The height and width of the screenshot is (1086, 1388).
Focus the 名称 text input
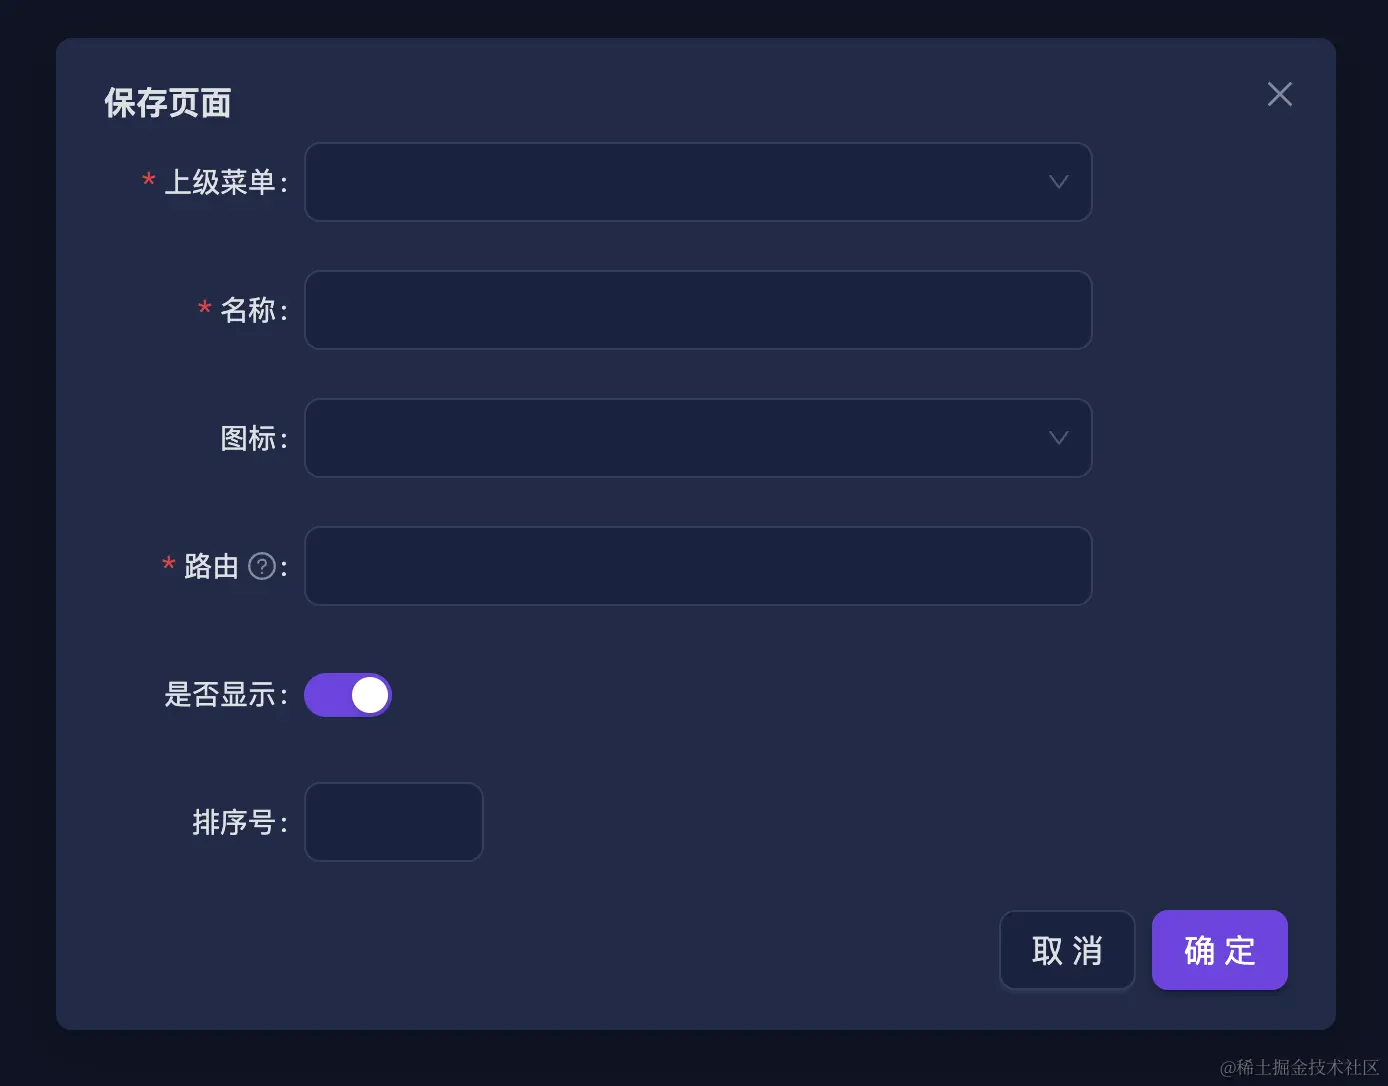(x=698, y=310)
